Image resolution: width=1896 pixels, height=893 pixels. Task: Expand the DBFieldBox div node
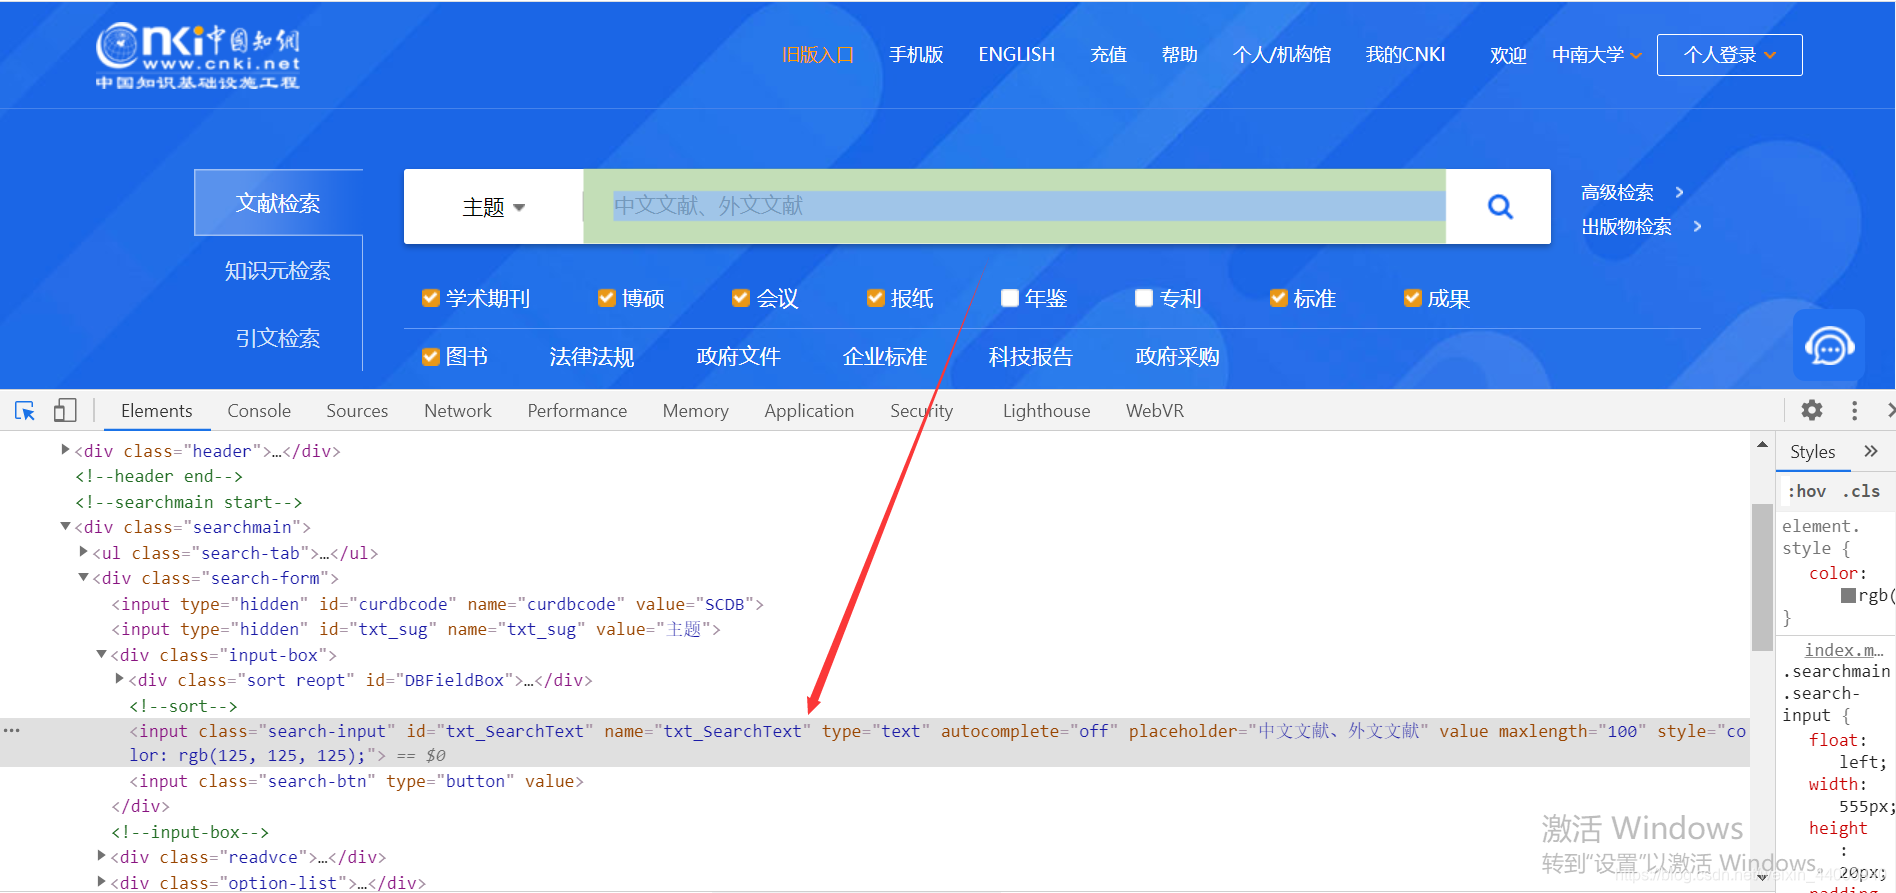[119, 679]
